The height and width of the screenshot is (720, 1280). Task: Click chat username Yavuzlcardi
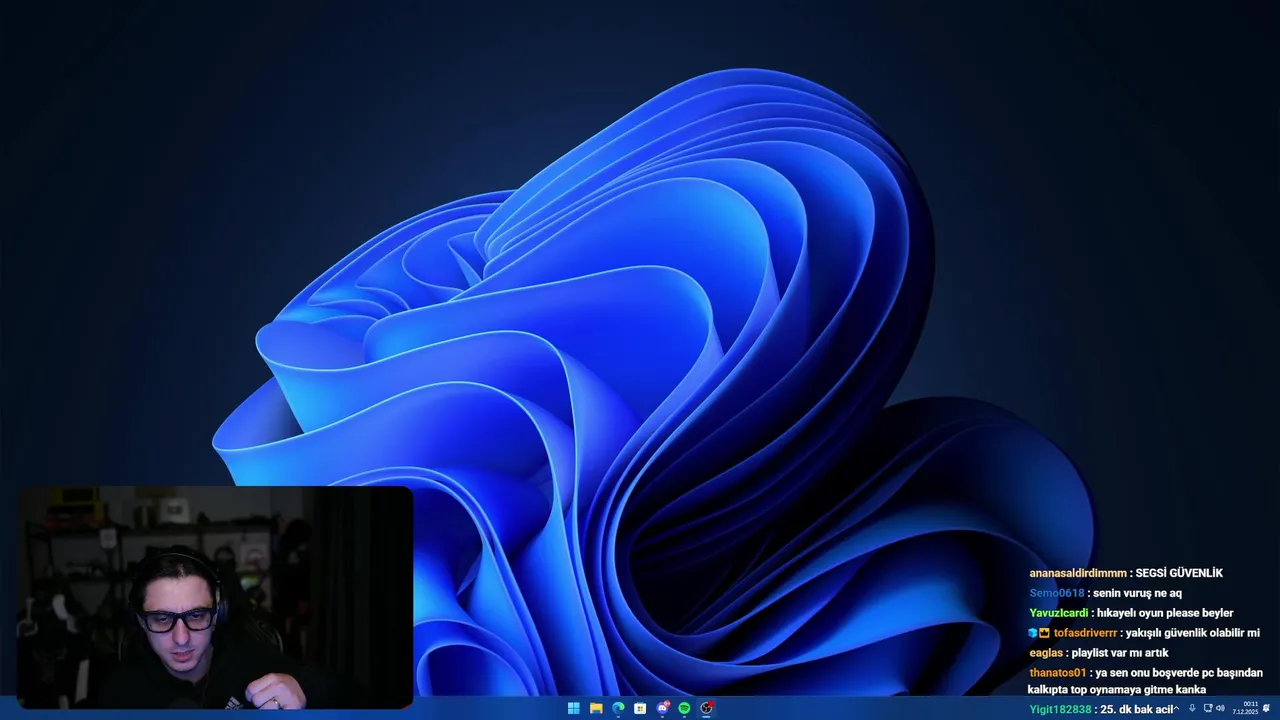coord(1059,613)
